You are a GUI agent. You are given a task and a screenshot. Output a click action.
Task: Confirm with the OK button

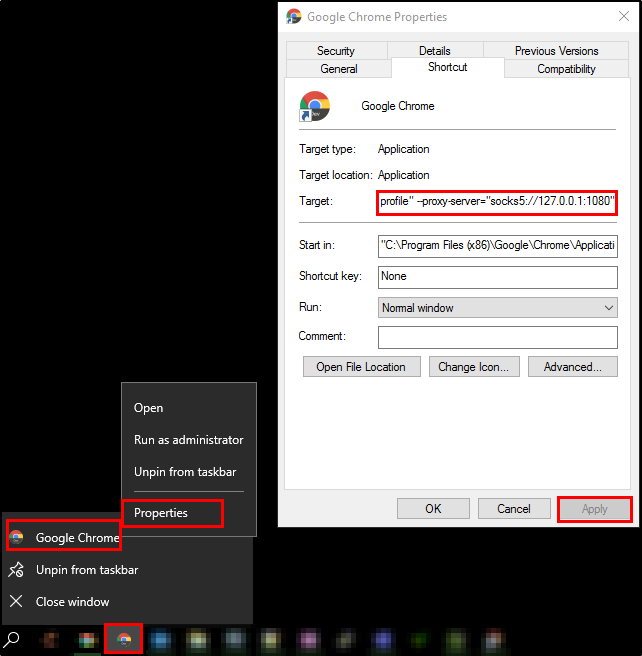click(x=433, y=509)
